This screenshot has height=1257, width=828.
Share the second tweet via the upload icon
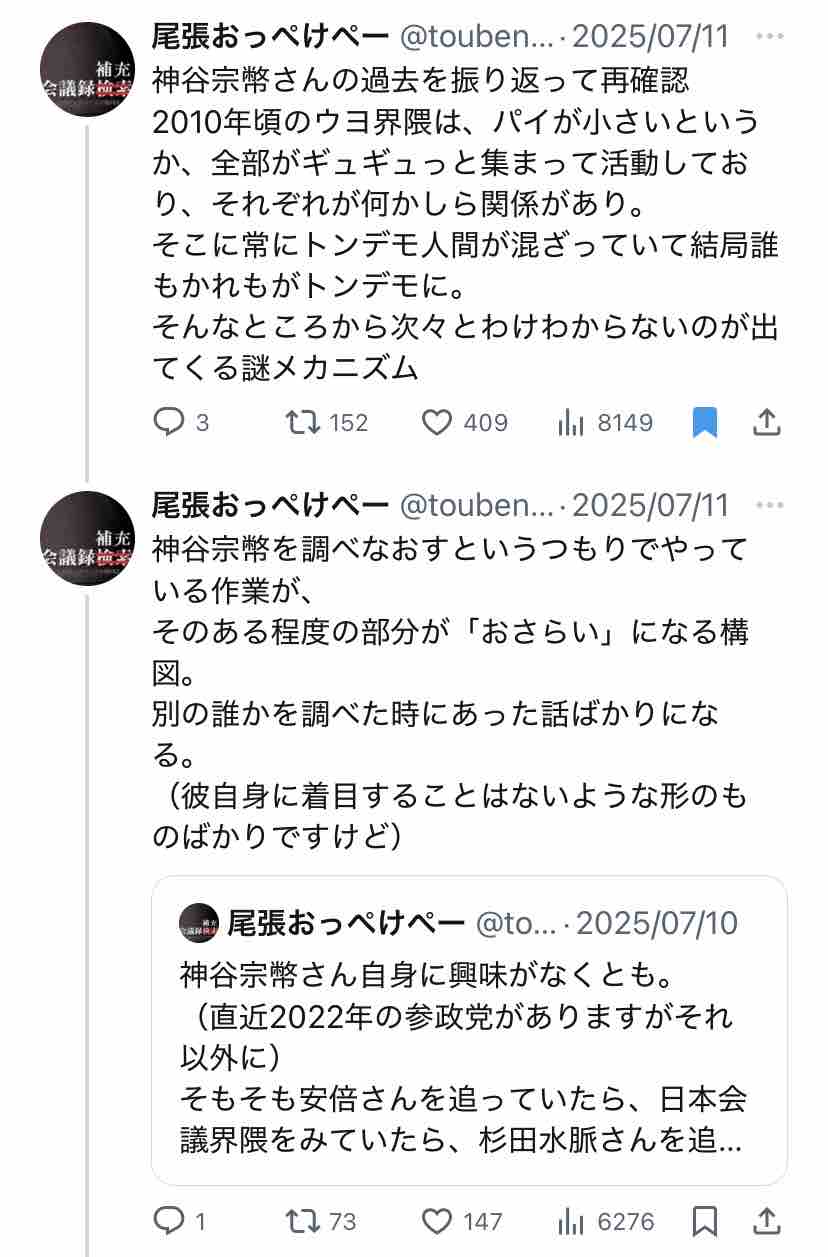pyautogui.click(x=766, y=1221)
